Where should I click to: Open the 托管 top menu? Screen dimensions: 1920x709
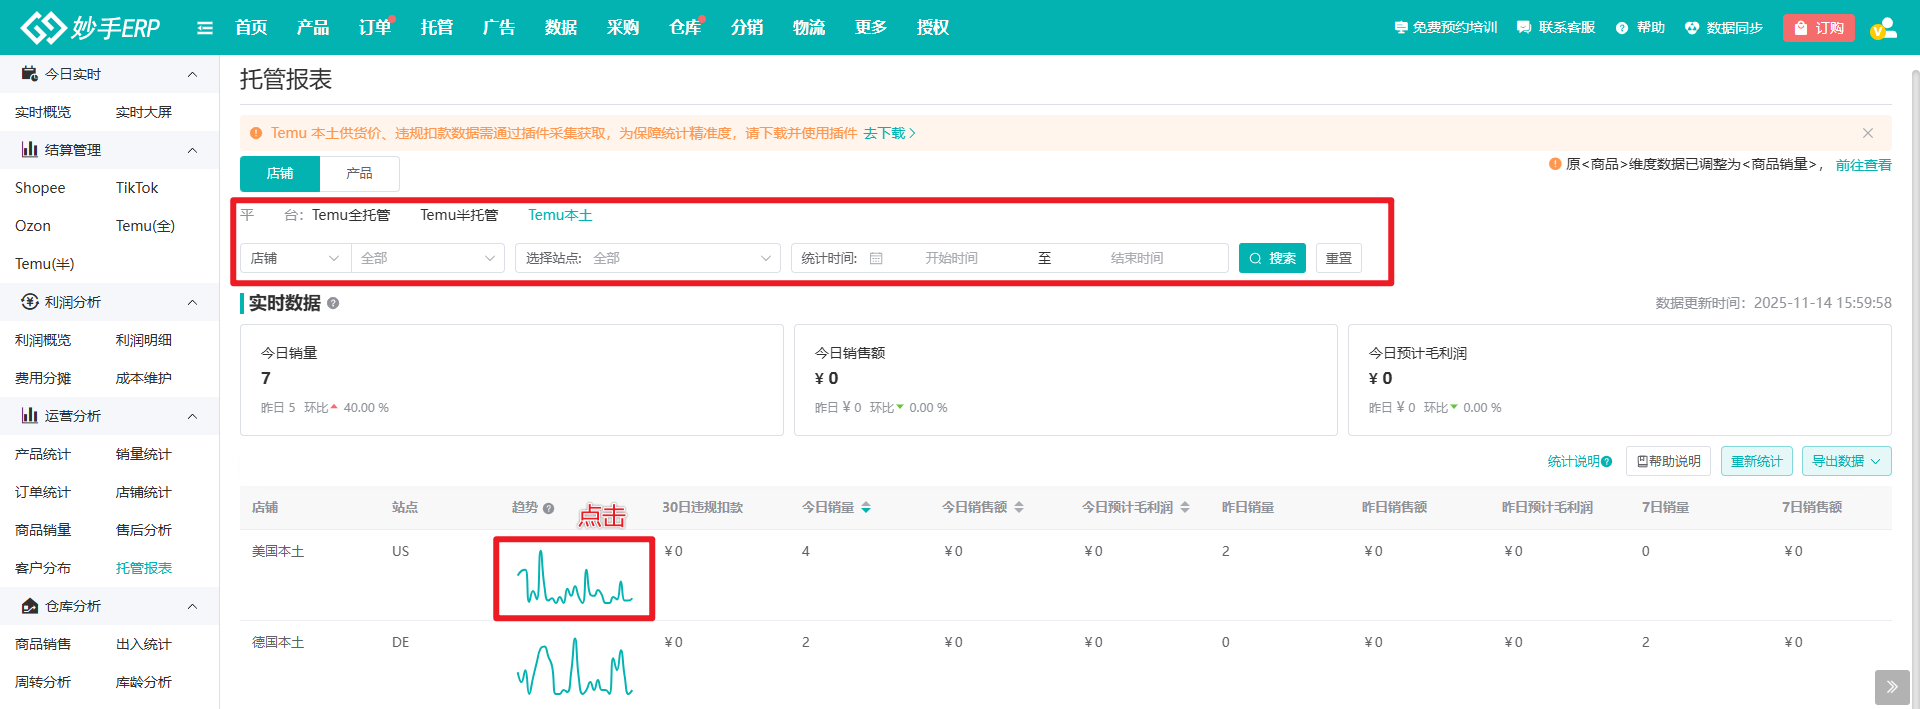437,28
